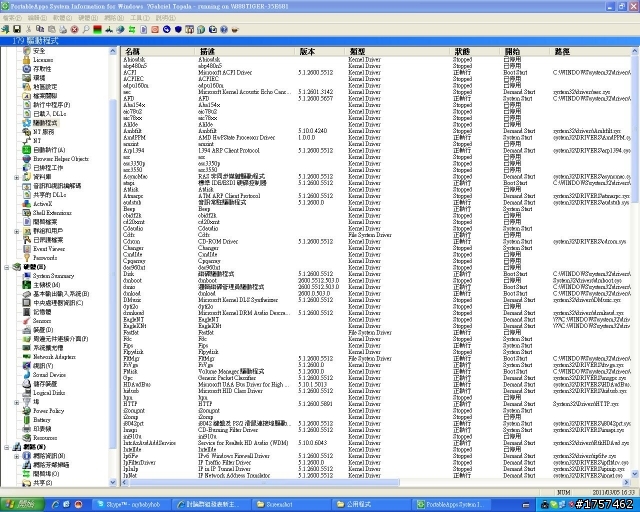Click the floppy disk Save toolbar icon
Screen dimensions: 640x512
tap(17, 29)
